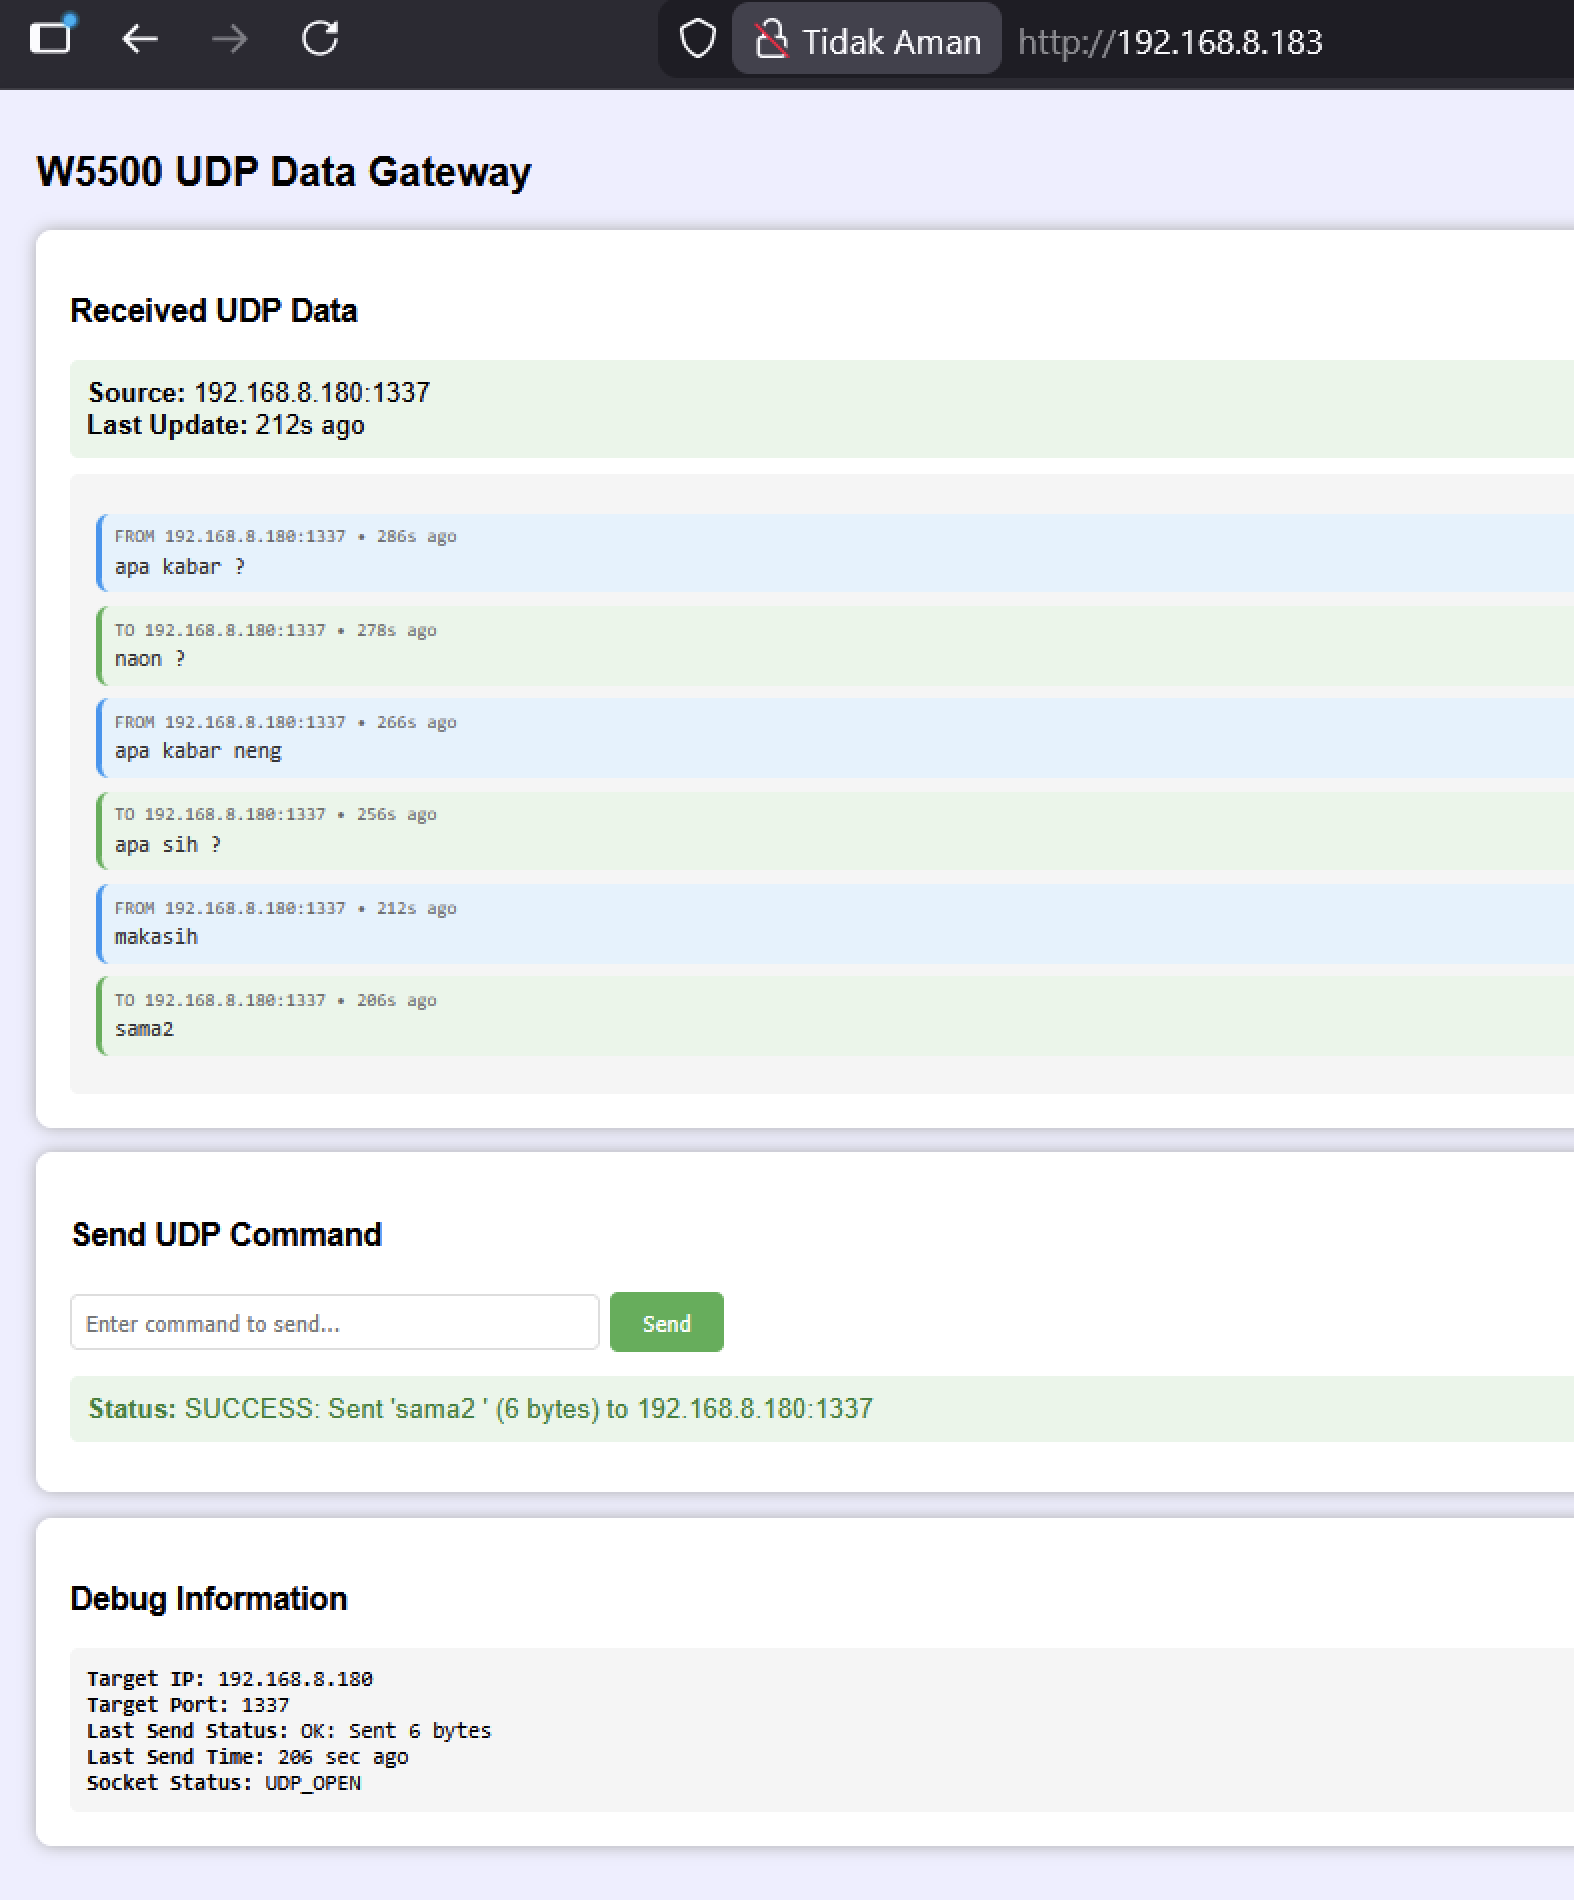Click the message 'apa kabar neng'

click(198, 751)
